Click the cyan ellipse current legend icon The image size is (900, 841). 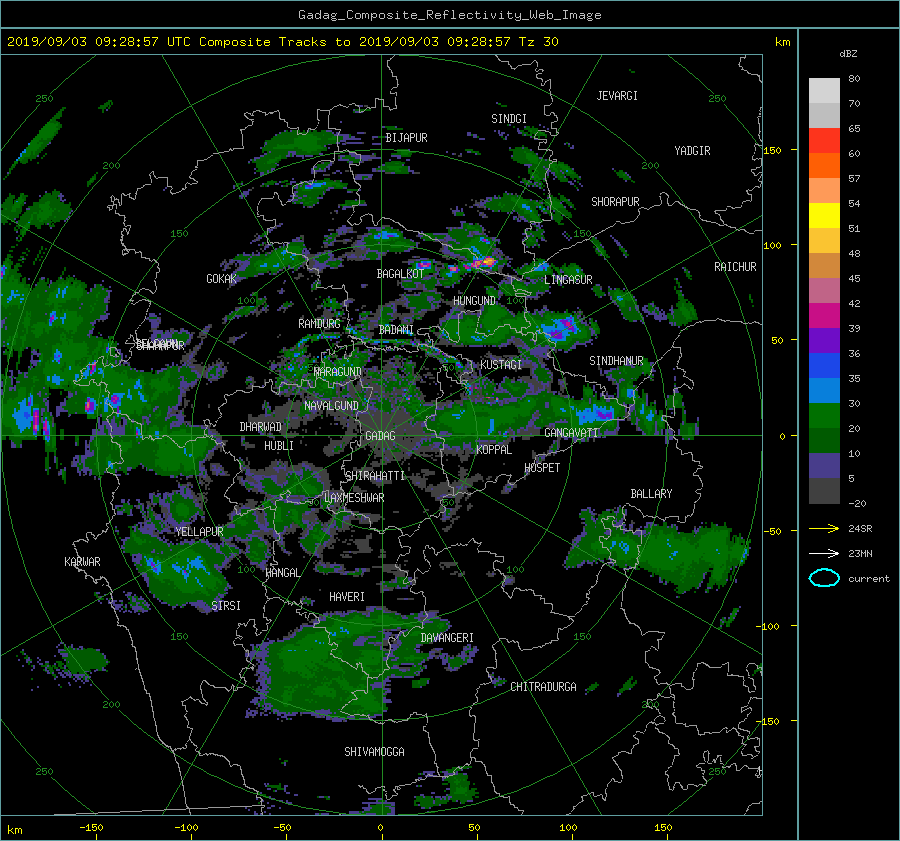824,578
